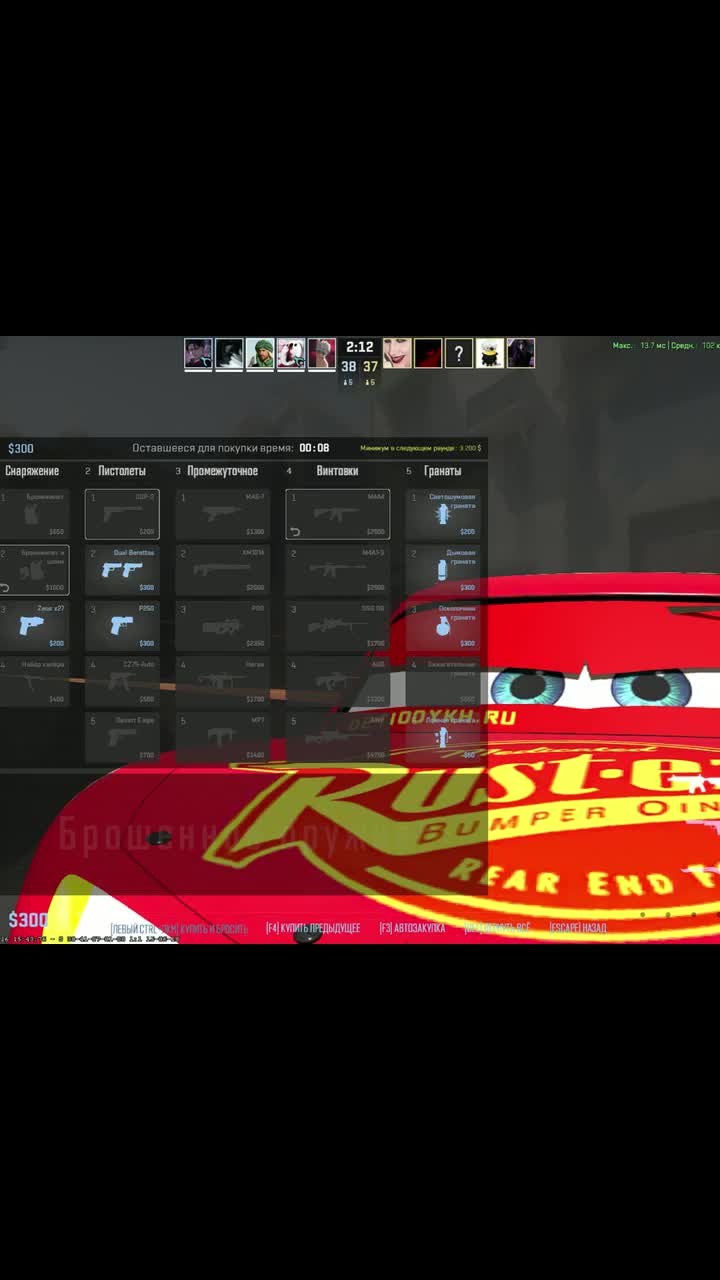Open the Промежуточное category
720x1280 pixels.
tap(222, 471)
